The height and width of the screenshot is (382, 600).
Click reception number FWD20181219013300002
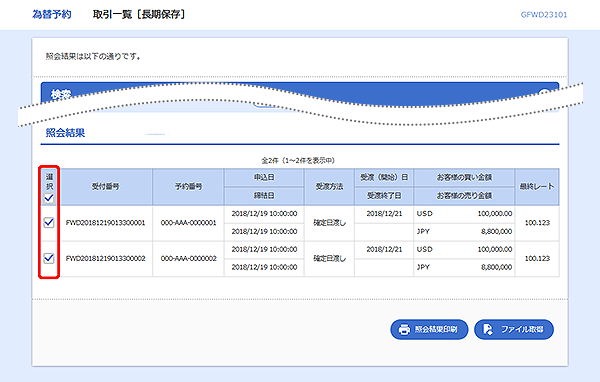click(106, 258)
